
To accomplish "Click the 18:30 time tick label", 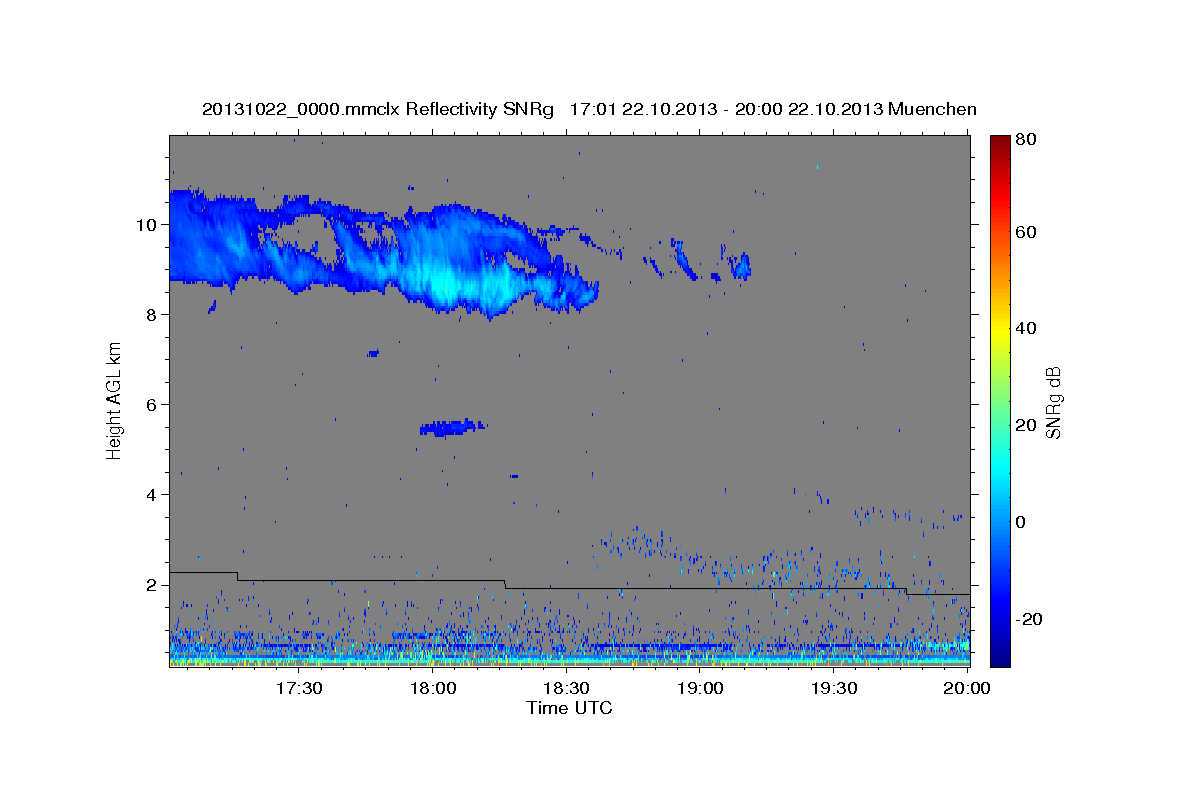I will click(566, 689).
